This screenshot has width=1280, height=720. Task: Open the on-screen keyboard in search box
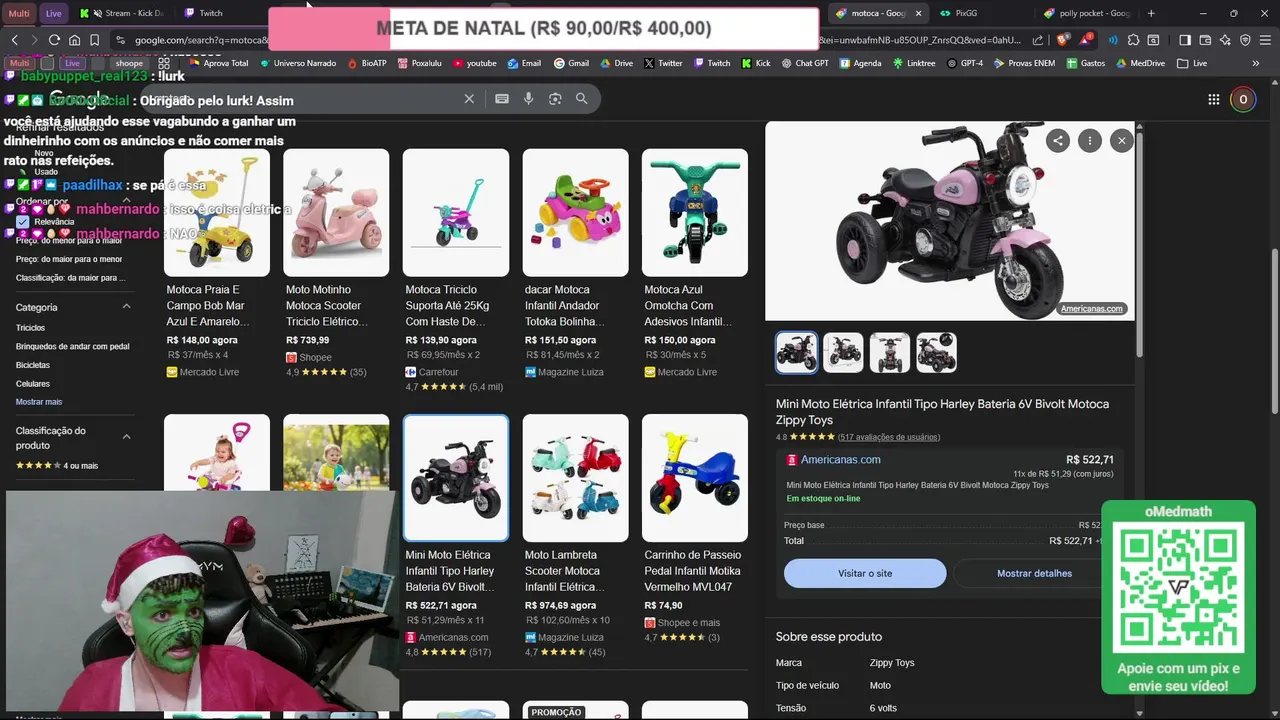pyautogui.click(x=502, y=99)
